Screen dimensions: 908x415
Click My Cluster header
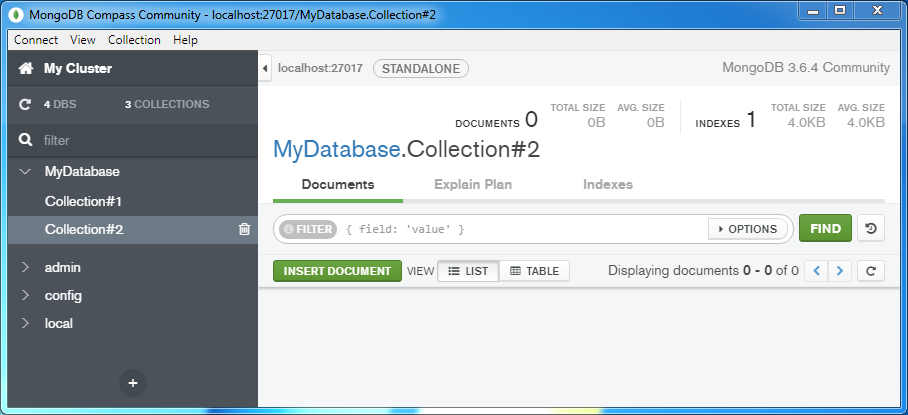(78, 69)
